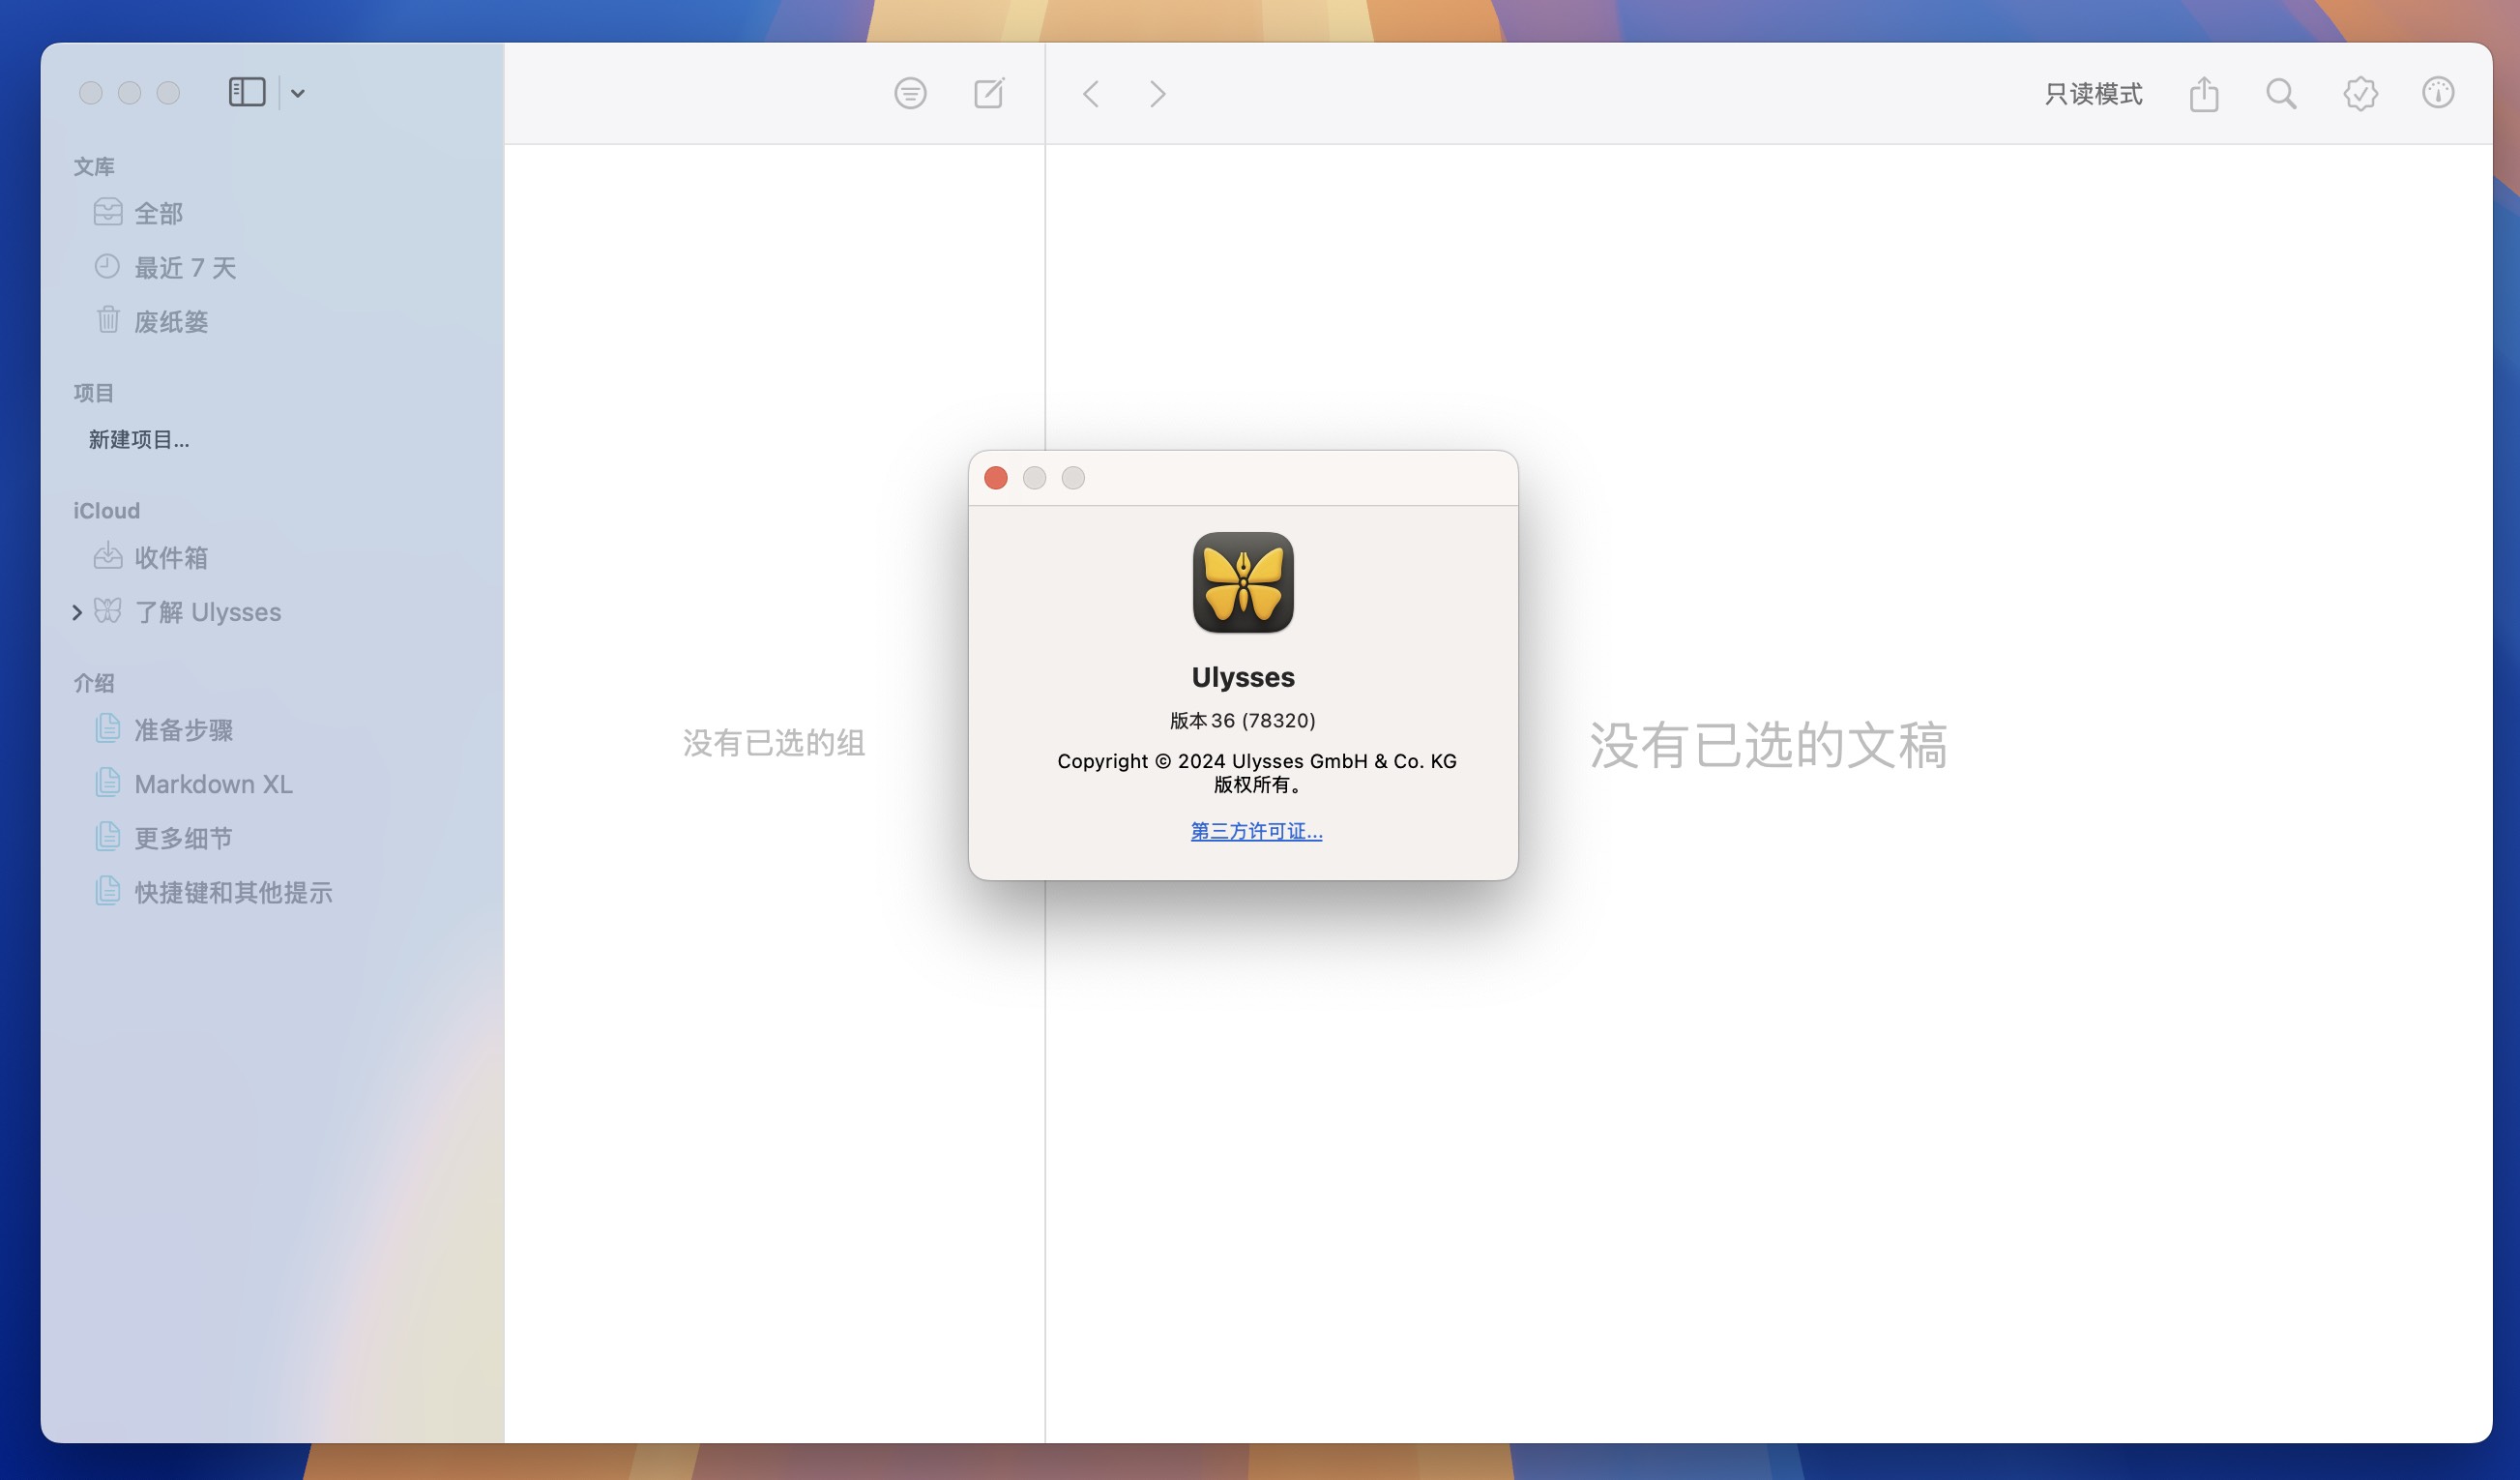The width and height of the screenshot is (2520, 1480).
Task: Click the document icon beside 更多细节
Action: (x=108, y=835)
